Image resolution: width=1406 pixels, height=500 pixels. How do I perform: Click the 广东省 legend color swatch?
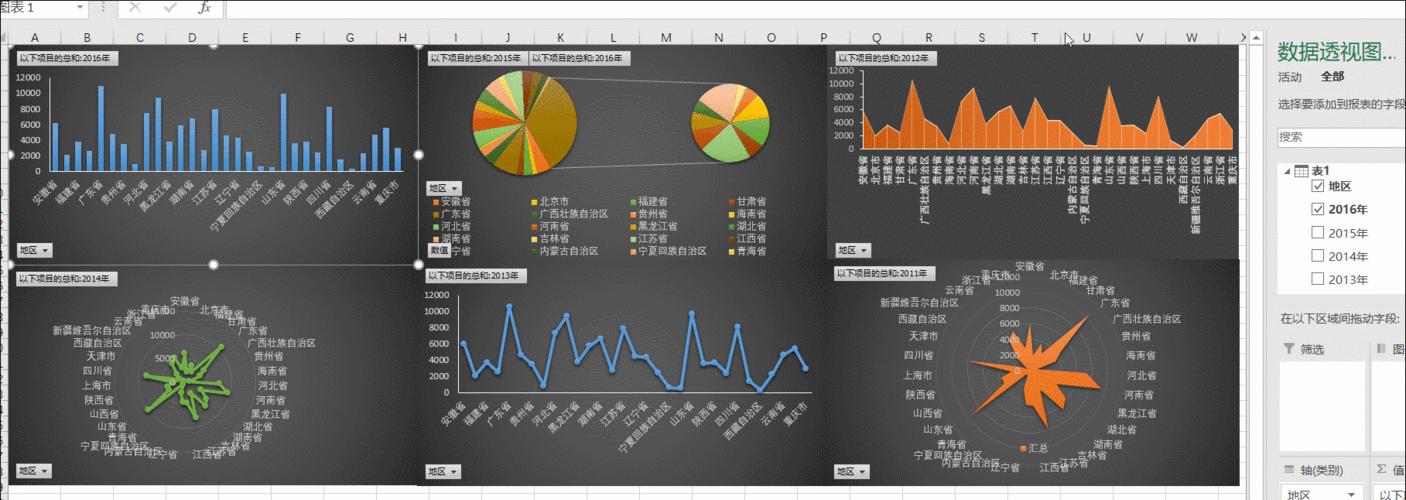(x=435, y=214)
